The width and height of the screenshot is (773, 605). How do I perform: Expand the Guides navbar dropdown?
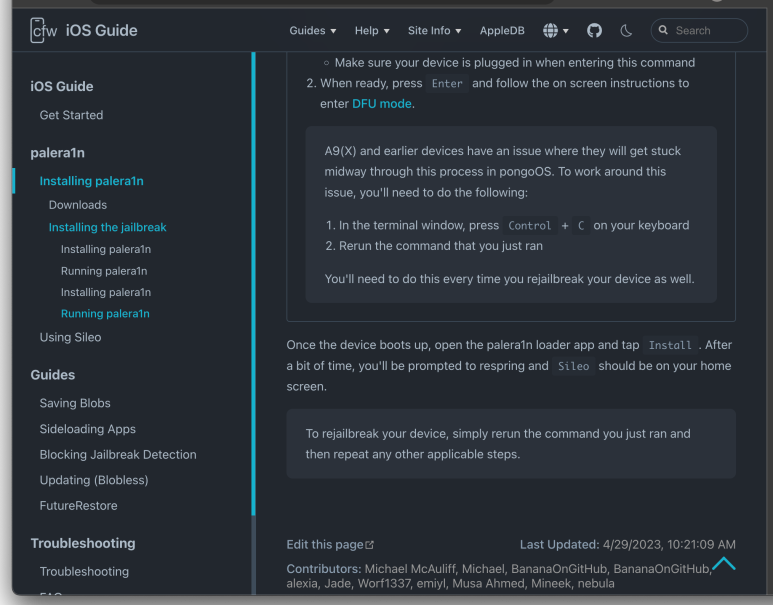(313, 31)
